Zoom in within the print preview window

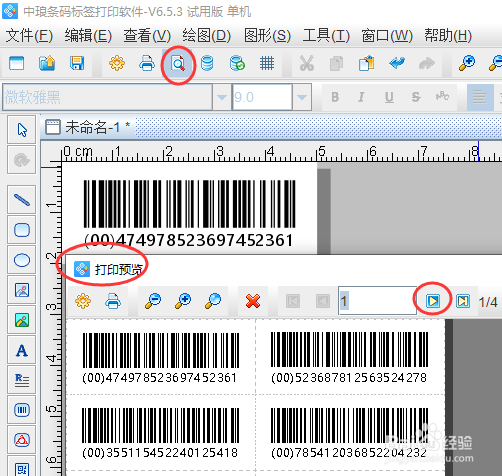pyautogui.click(x=183, y=301)
